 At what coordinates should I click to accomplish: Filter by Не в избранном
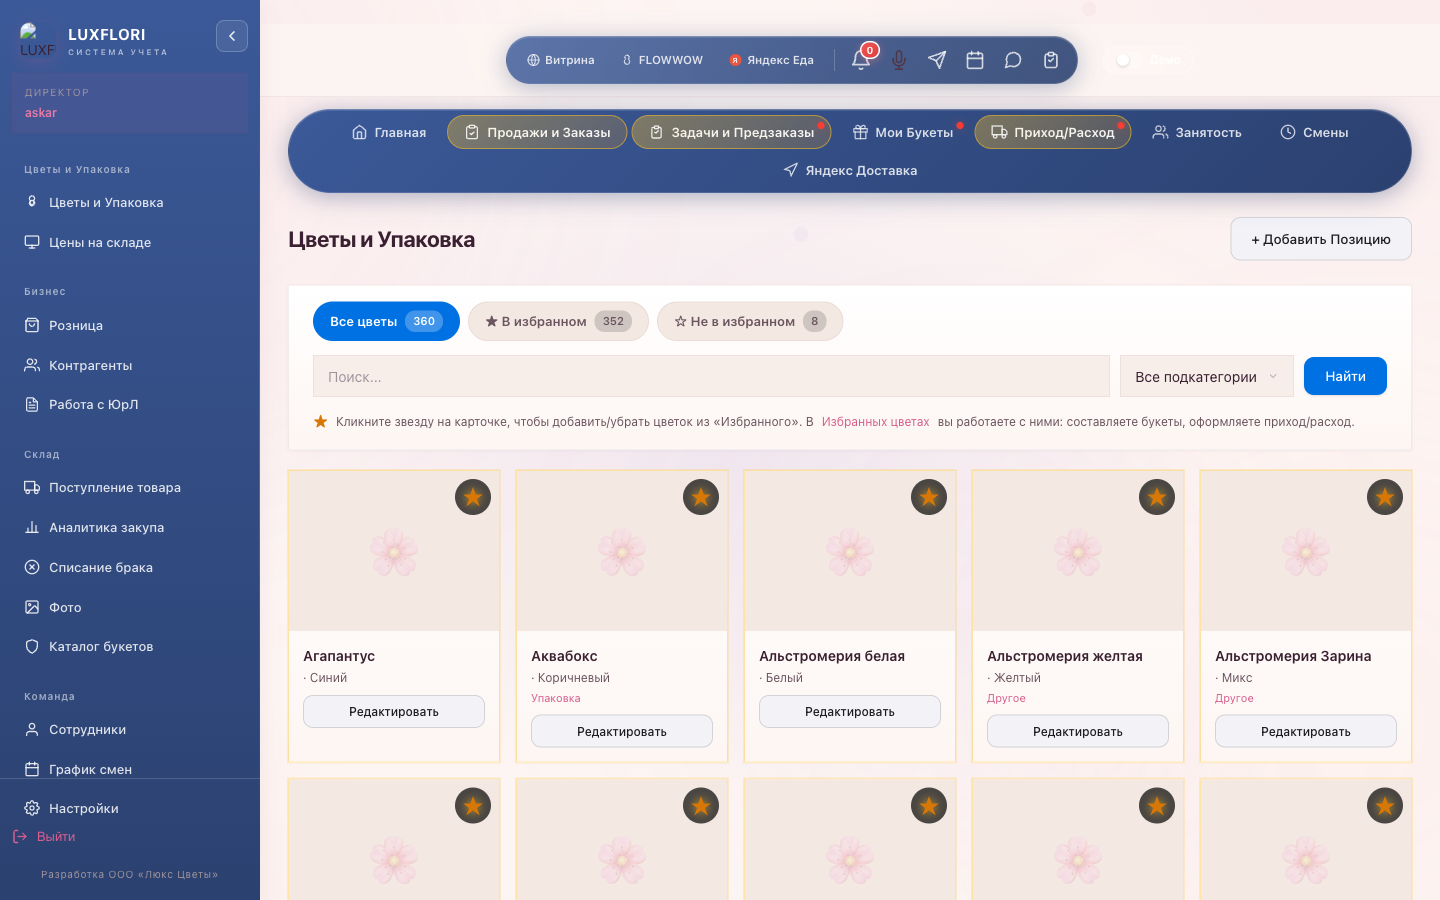(750, 321)
